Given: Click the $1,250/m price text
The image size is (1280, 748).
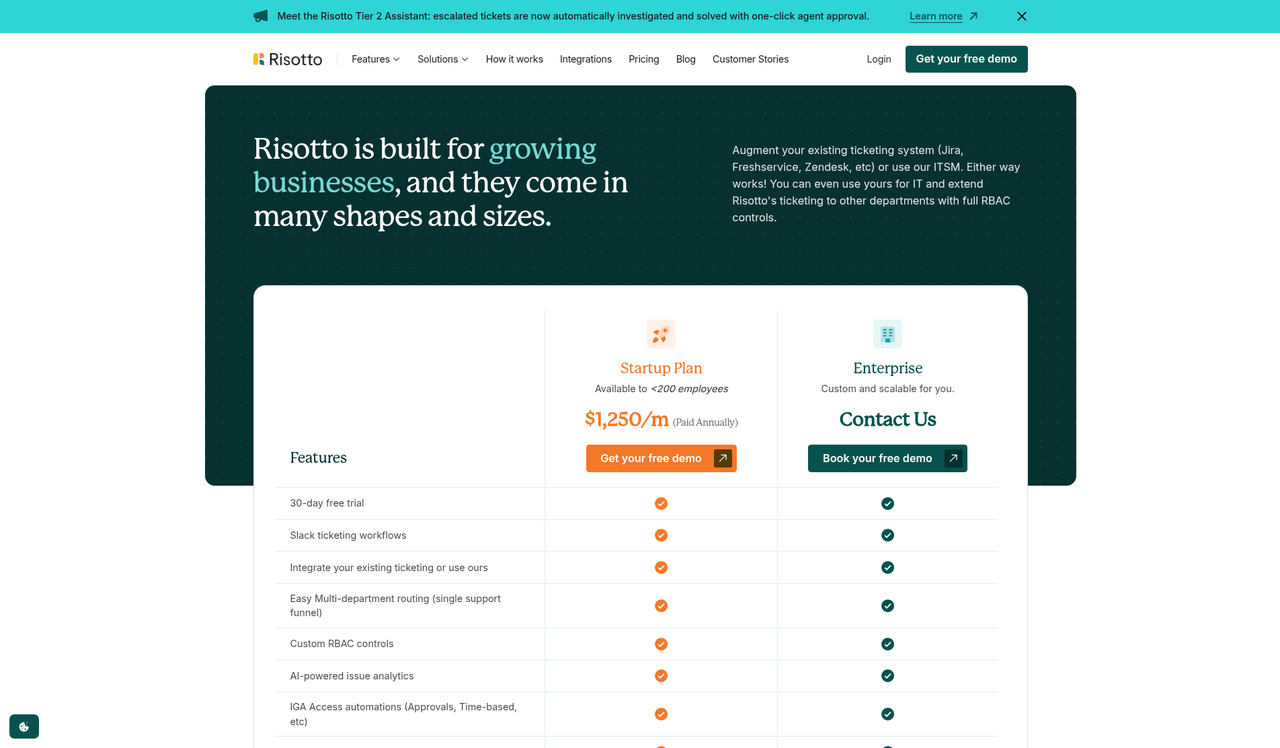Looking at the screenshot, I should [627, 419].
